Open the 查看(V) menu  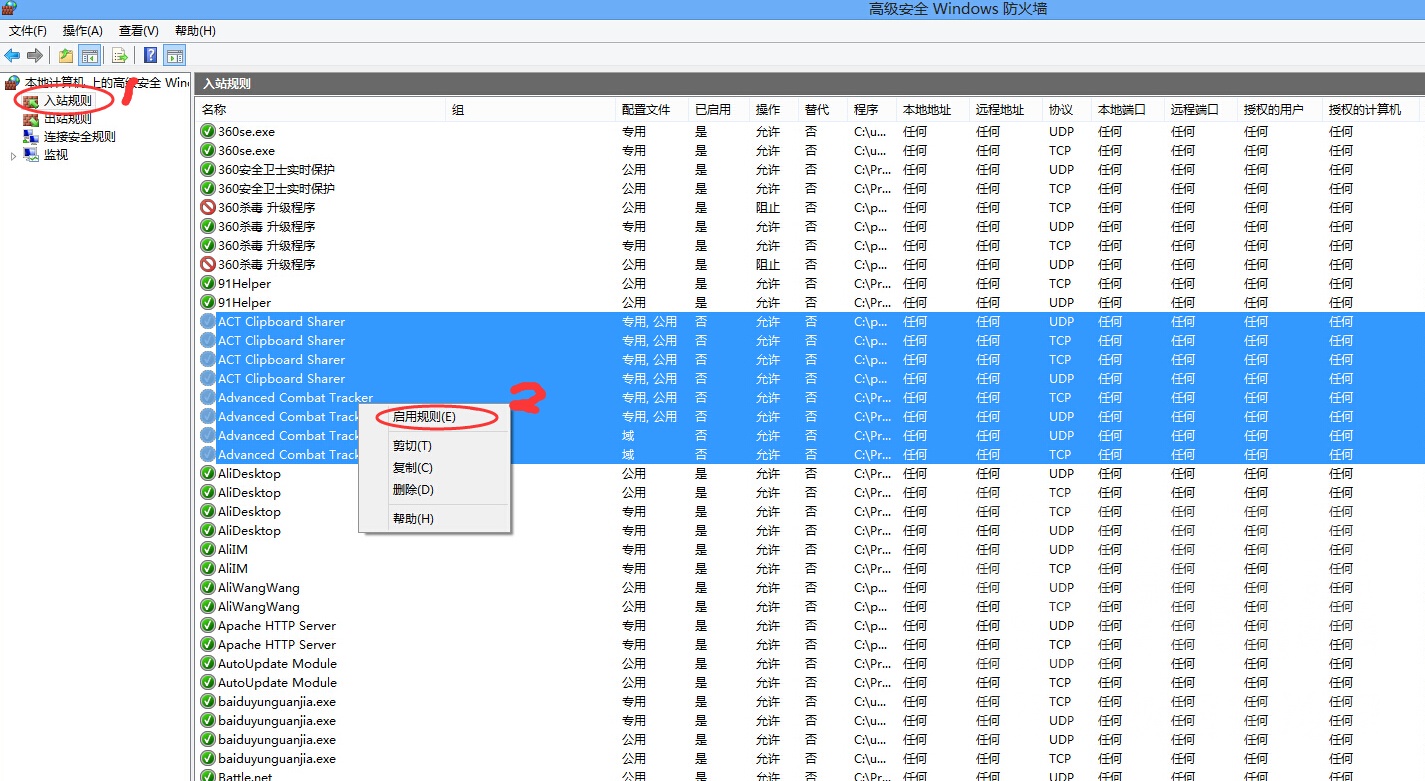139,31
